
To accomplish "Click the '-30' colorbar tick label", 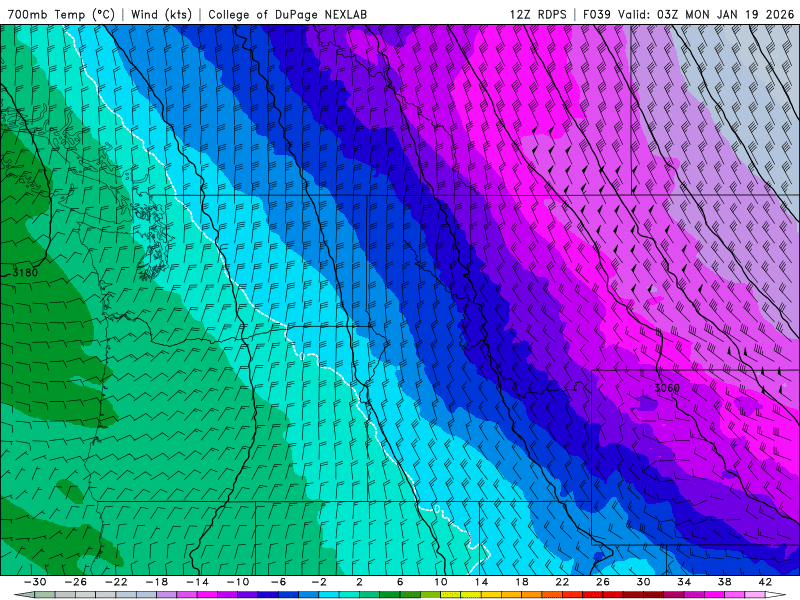I will [35, 582].
